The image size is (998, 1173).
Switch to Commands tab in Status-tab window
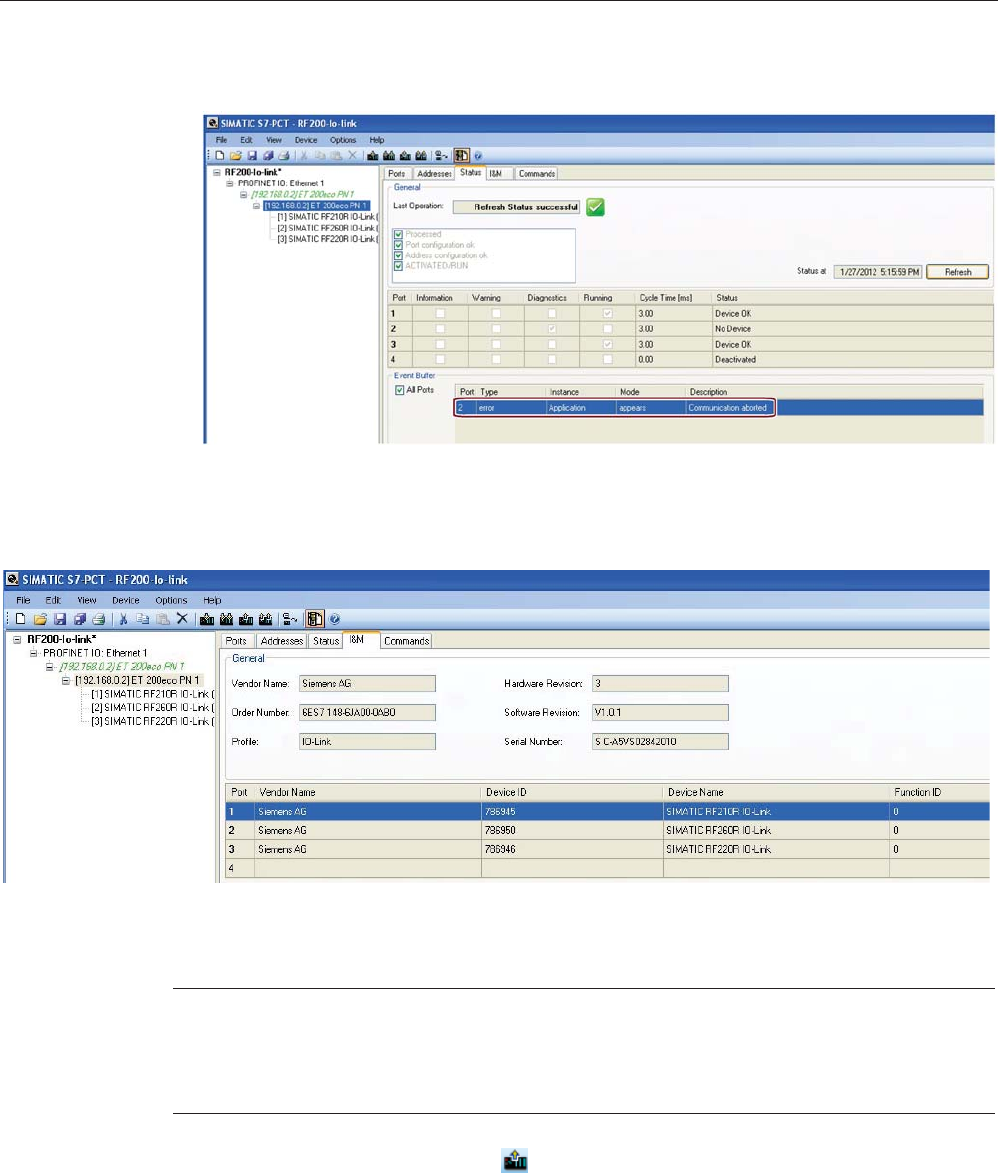tap(536, 174)
